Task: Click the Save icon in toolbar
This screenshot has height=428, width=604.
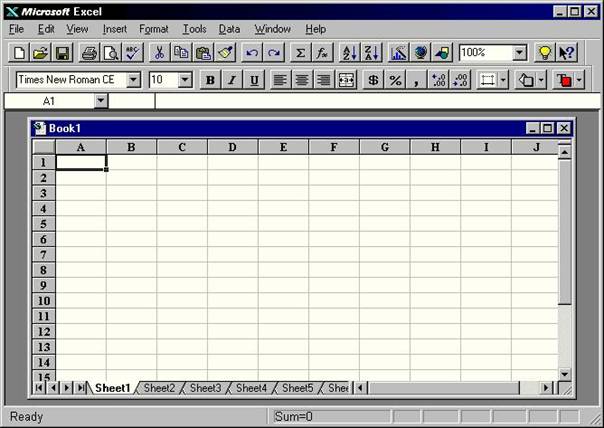Action: pyautogui.click(x=62, y=53)
